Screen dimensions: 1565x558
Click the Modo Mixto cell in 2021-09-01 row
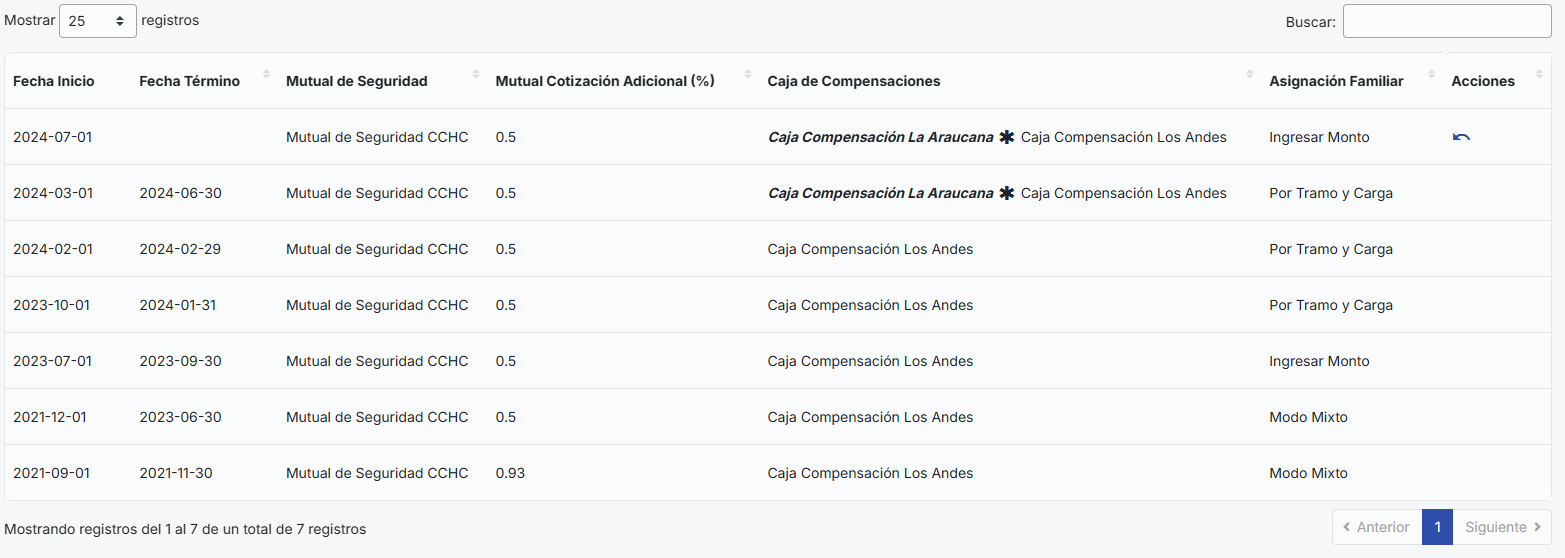coord(1308,473)
